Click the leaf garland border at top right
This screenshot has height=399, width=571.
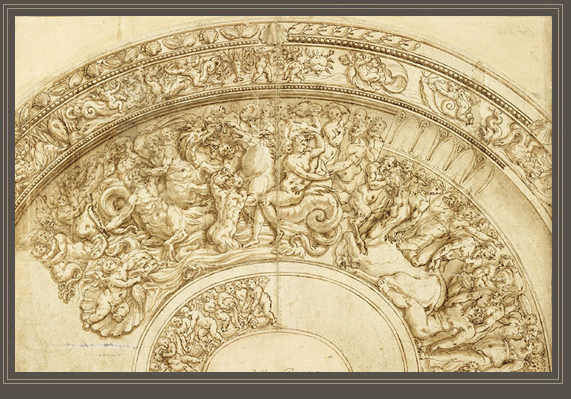click(x=353, y=35)
